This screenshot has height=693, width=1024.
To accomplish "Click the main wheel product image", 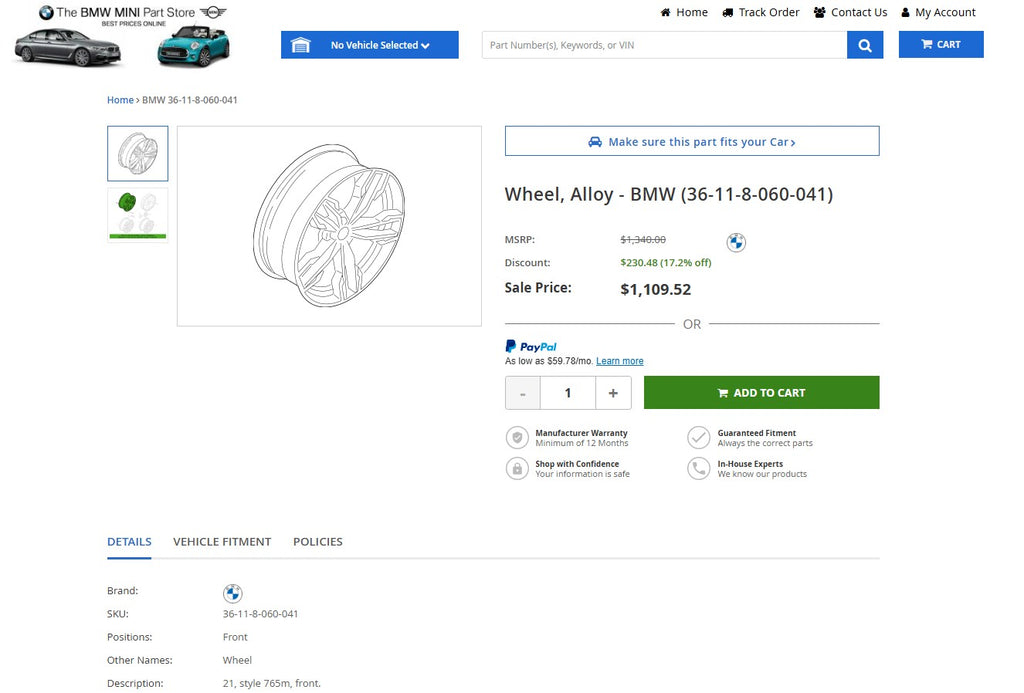I will point(329,226).
